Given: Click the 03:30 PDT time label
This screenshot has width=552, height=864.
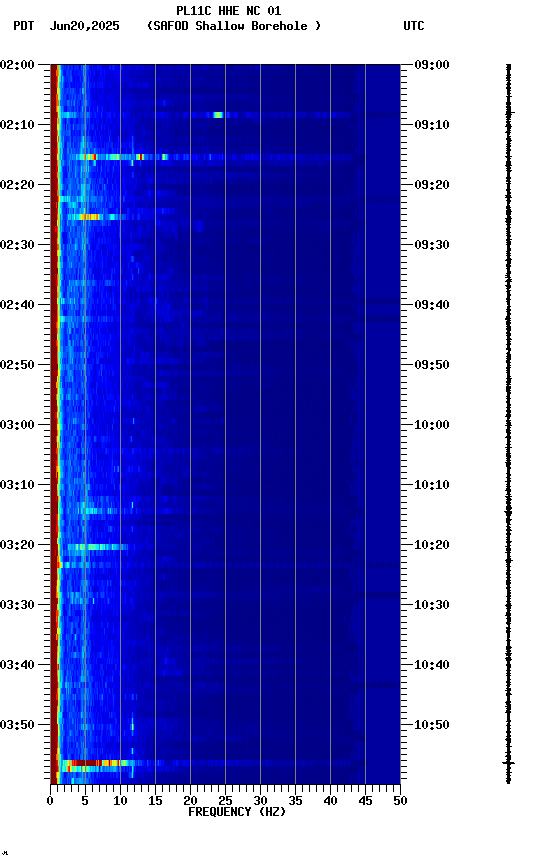Looking at the screenshot, I should pos(17,606).
